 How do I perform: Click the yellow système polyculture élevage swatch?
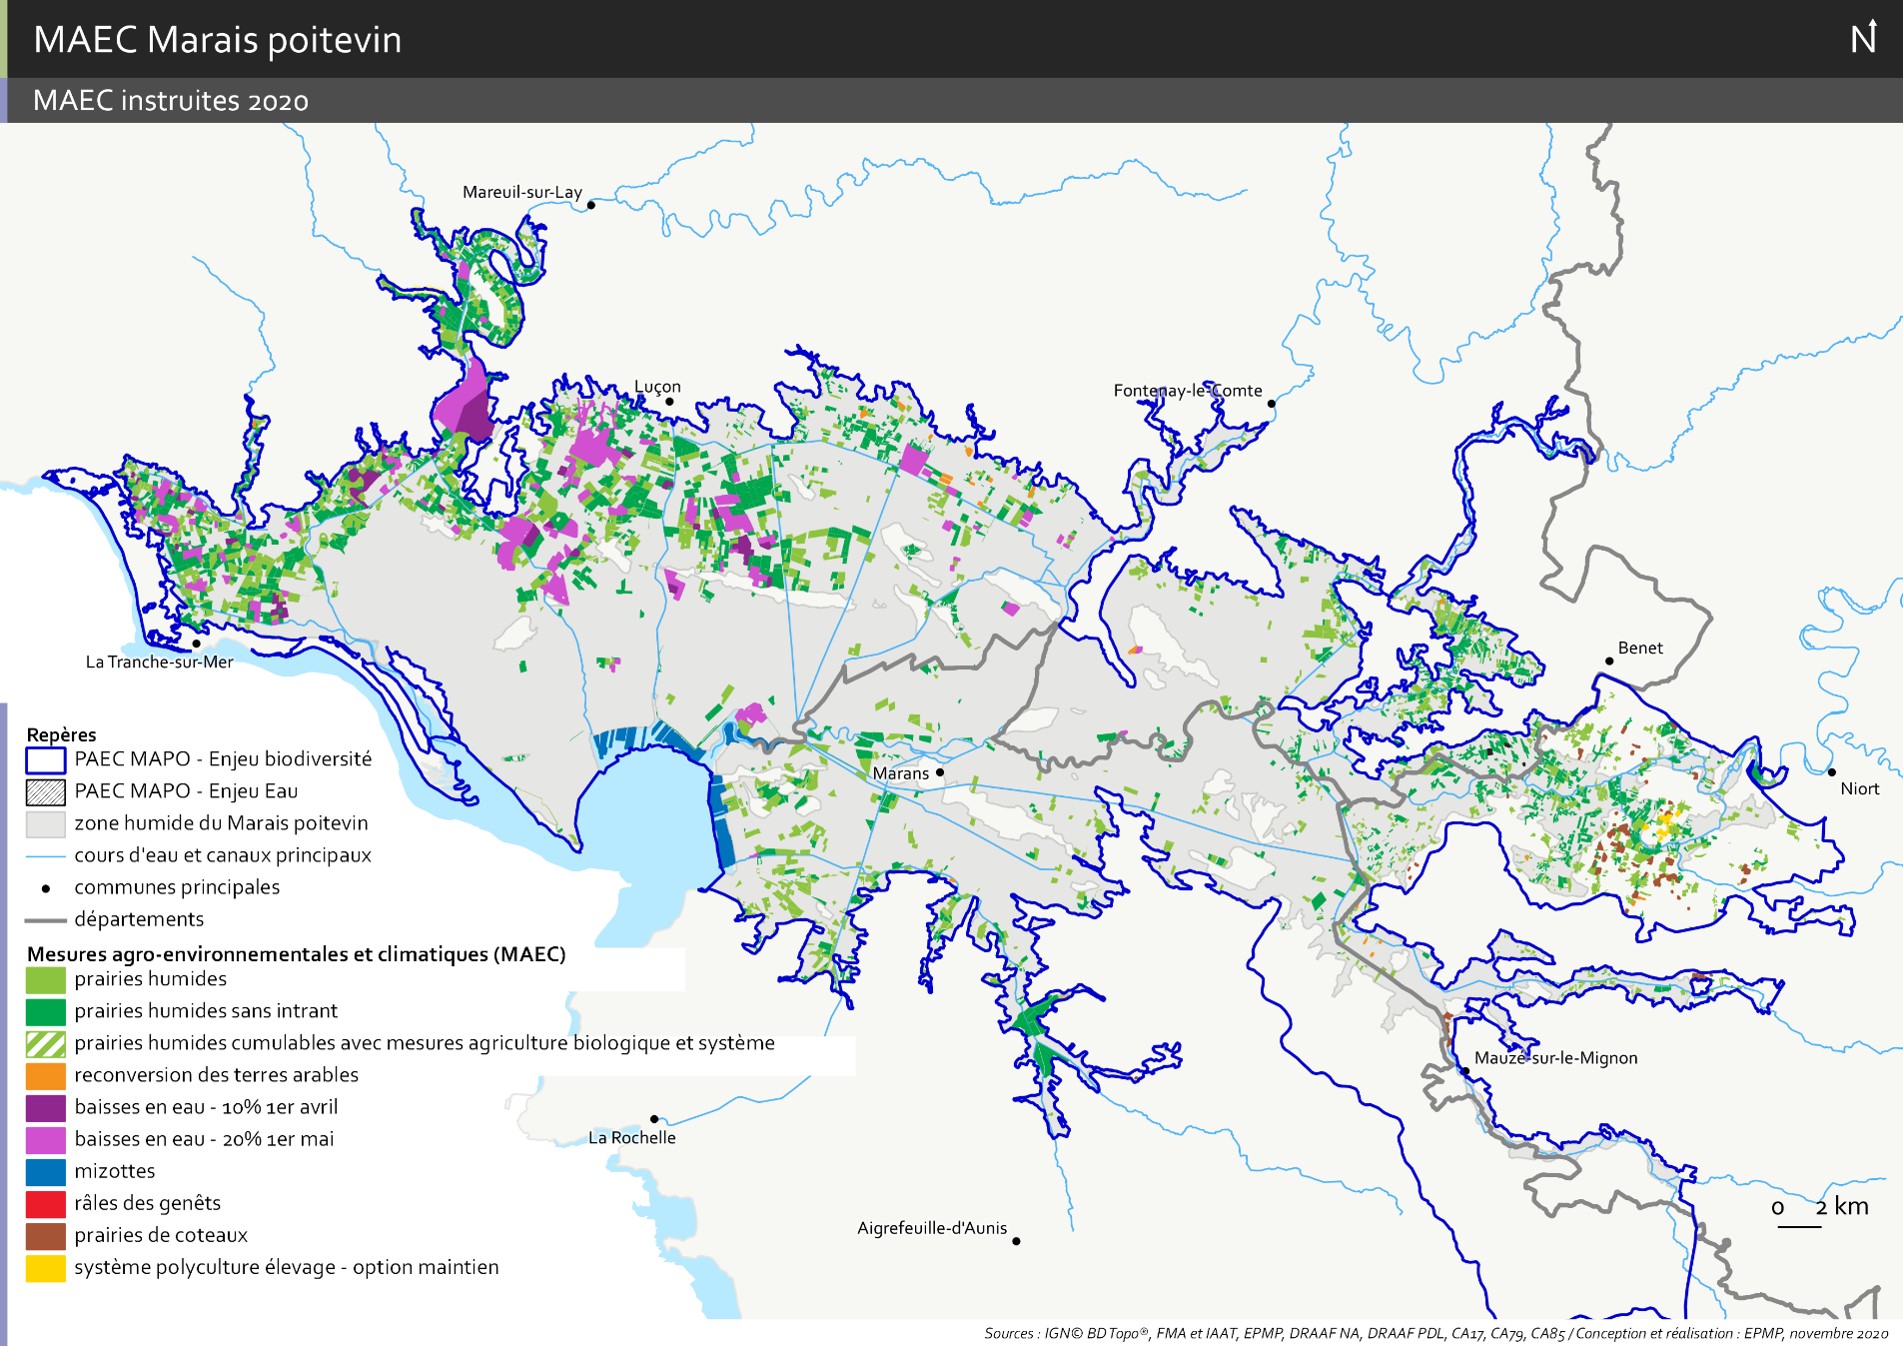pos(46,1268)
